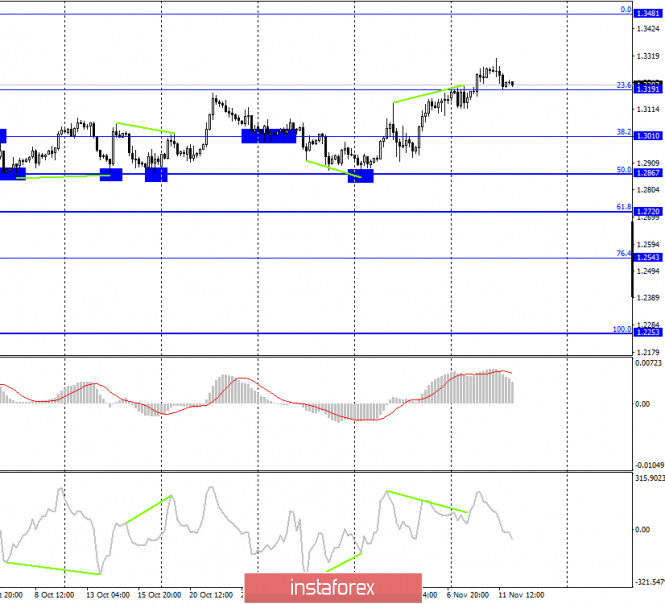Select the 38.2 Fibonacci level label
Screen dimensions: 665x604
click(623, 132)
